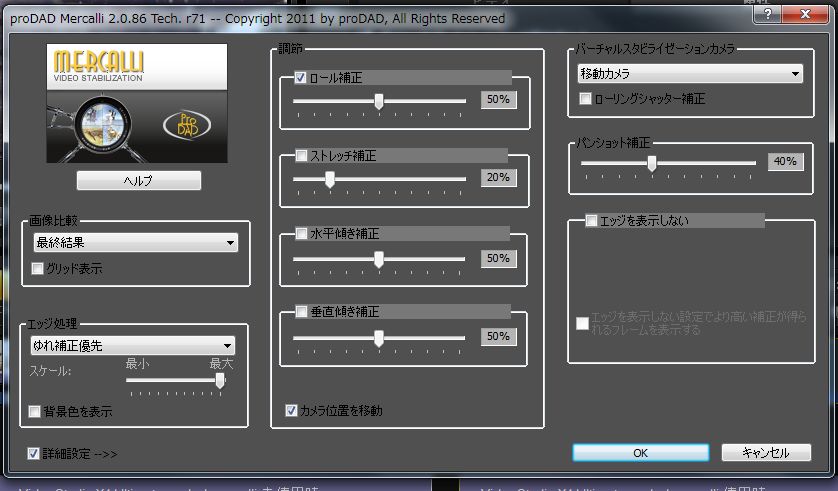The height and width of the screenshot is (491, 838).
Task: Confirm settings with the OK button
Action: (640, 453)
